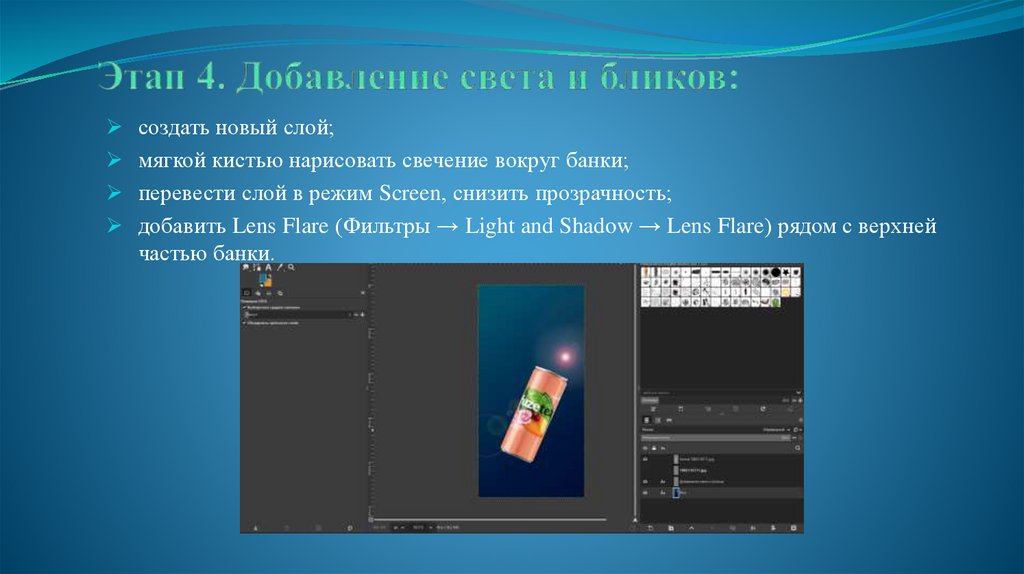Image resolution: width=1024 pixels, height=574 pixels.
Task: Create a new layer group button
Action: (x=671, y=528)
